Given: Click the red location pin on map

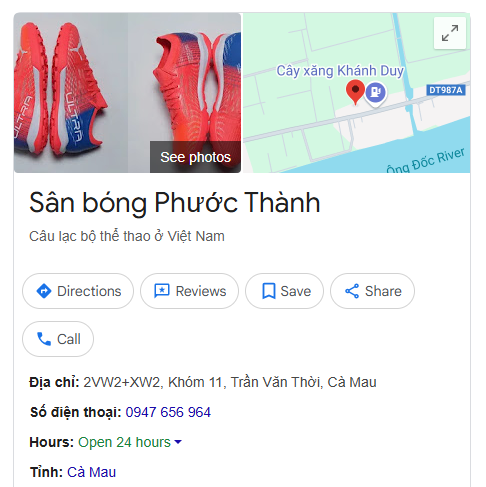Looking at the screenshot, I should pos(355,92).
